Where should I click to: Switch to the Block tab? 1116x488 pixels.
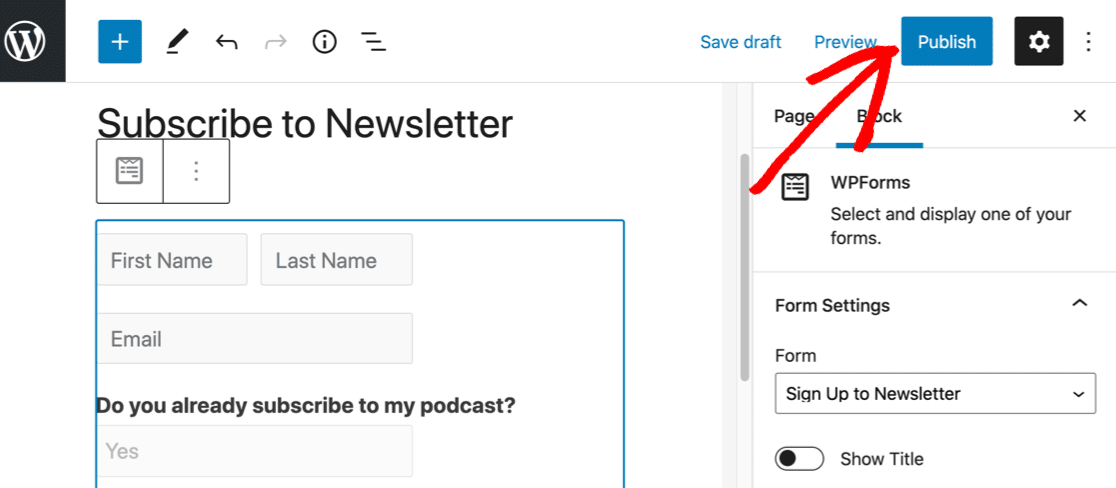[880, 117]
